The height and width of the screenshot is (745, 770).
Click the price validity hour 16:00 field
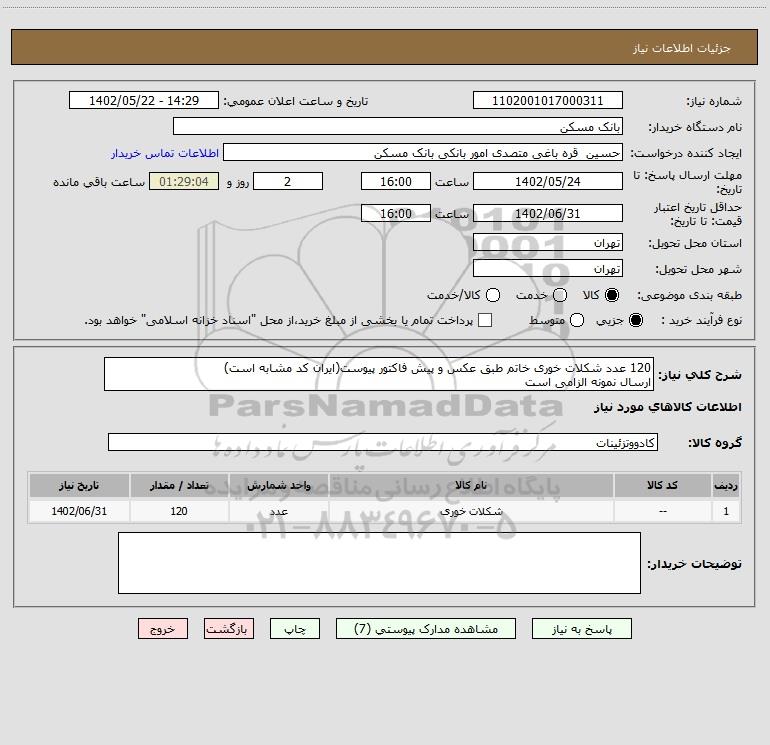coord(396,213)
